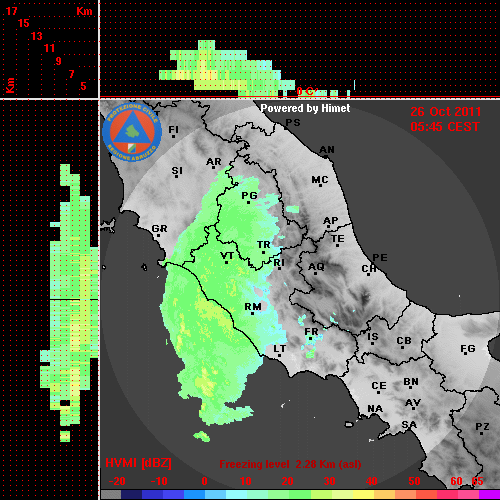Click the '50' value on the dBZ scale
Image resolution: width=500 pixels, height=500 pixels.
point(414,481)
